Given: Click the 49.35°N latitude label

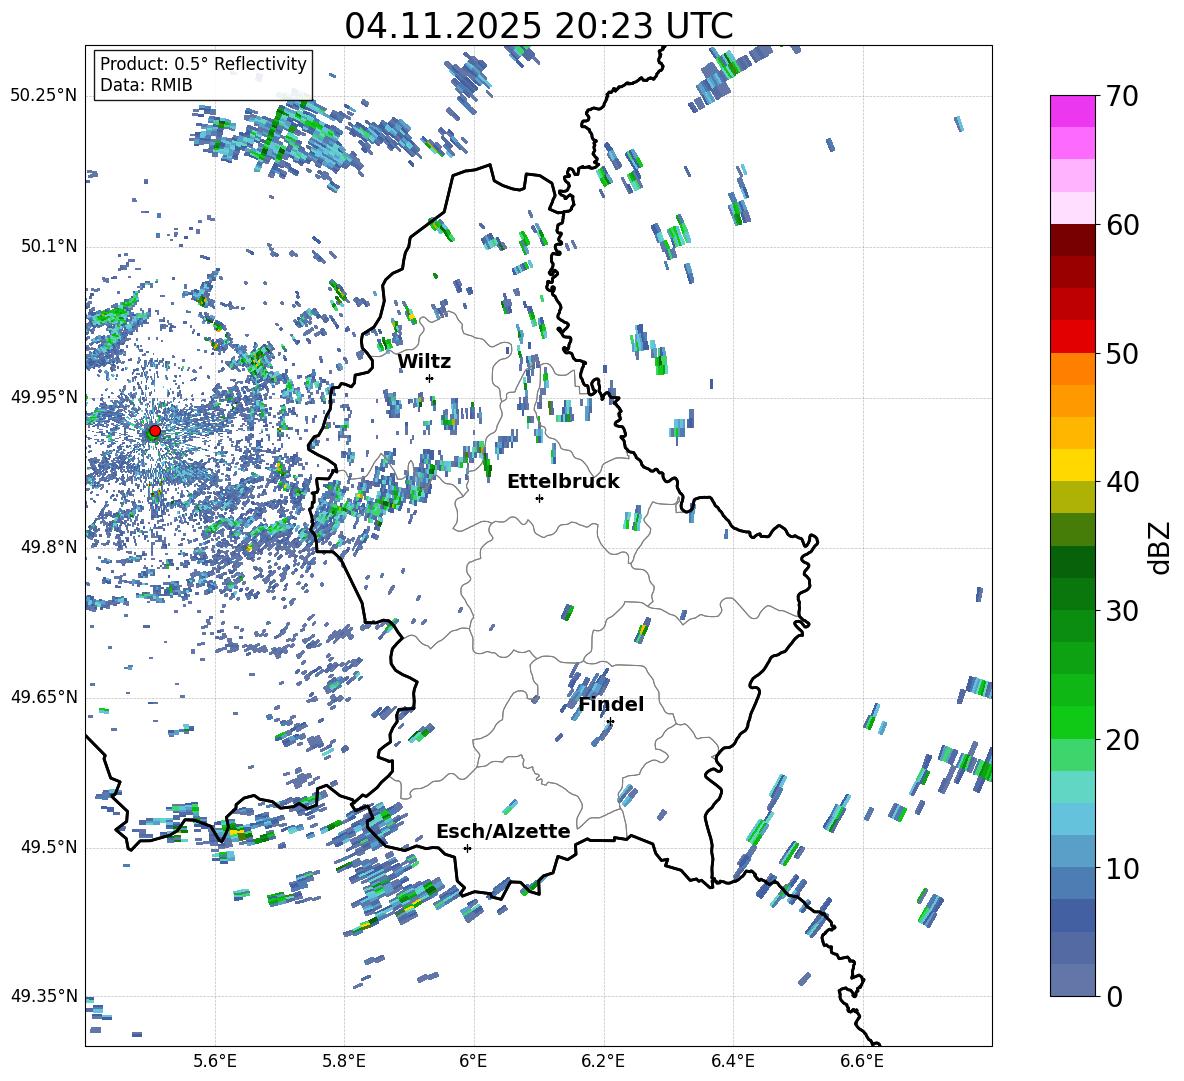Looking at the screenshot, I should pyautogui.click(x=44, y=996).
